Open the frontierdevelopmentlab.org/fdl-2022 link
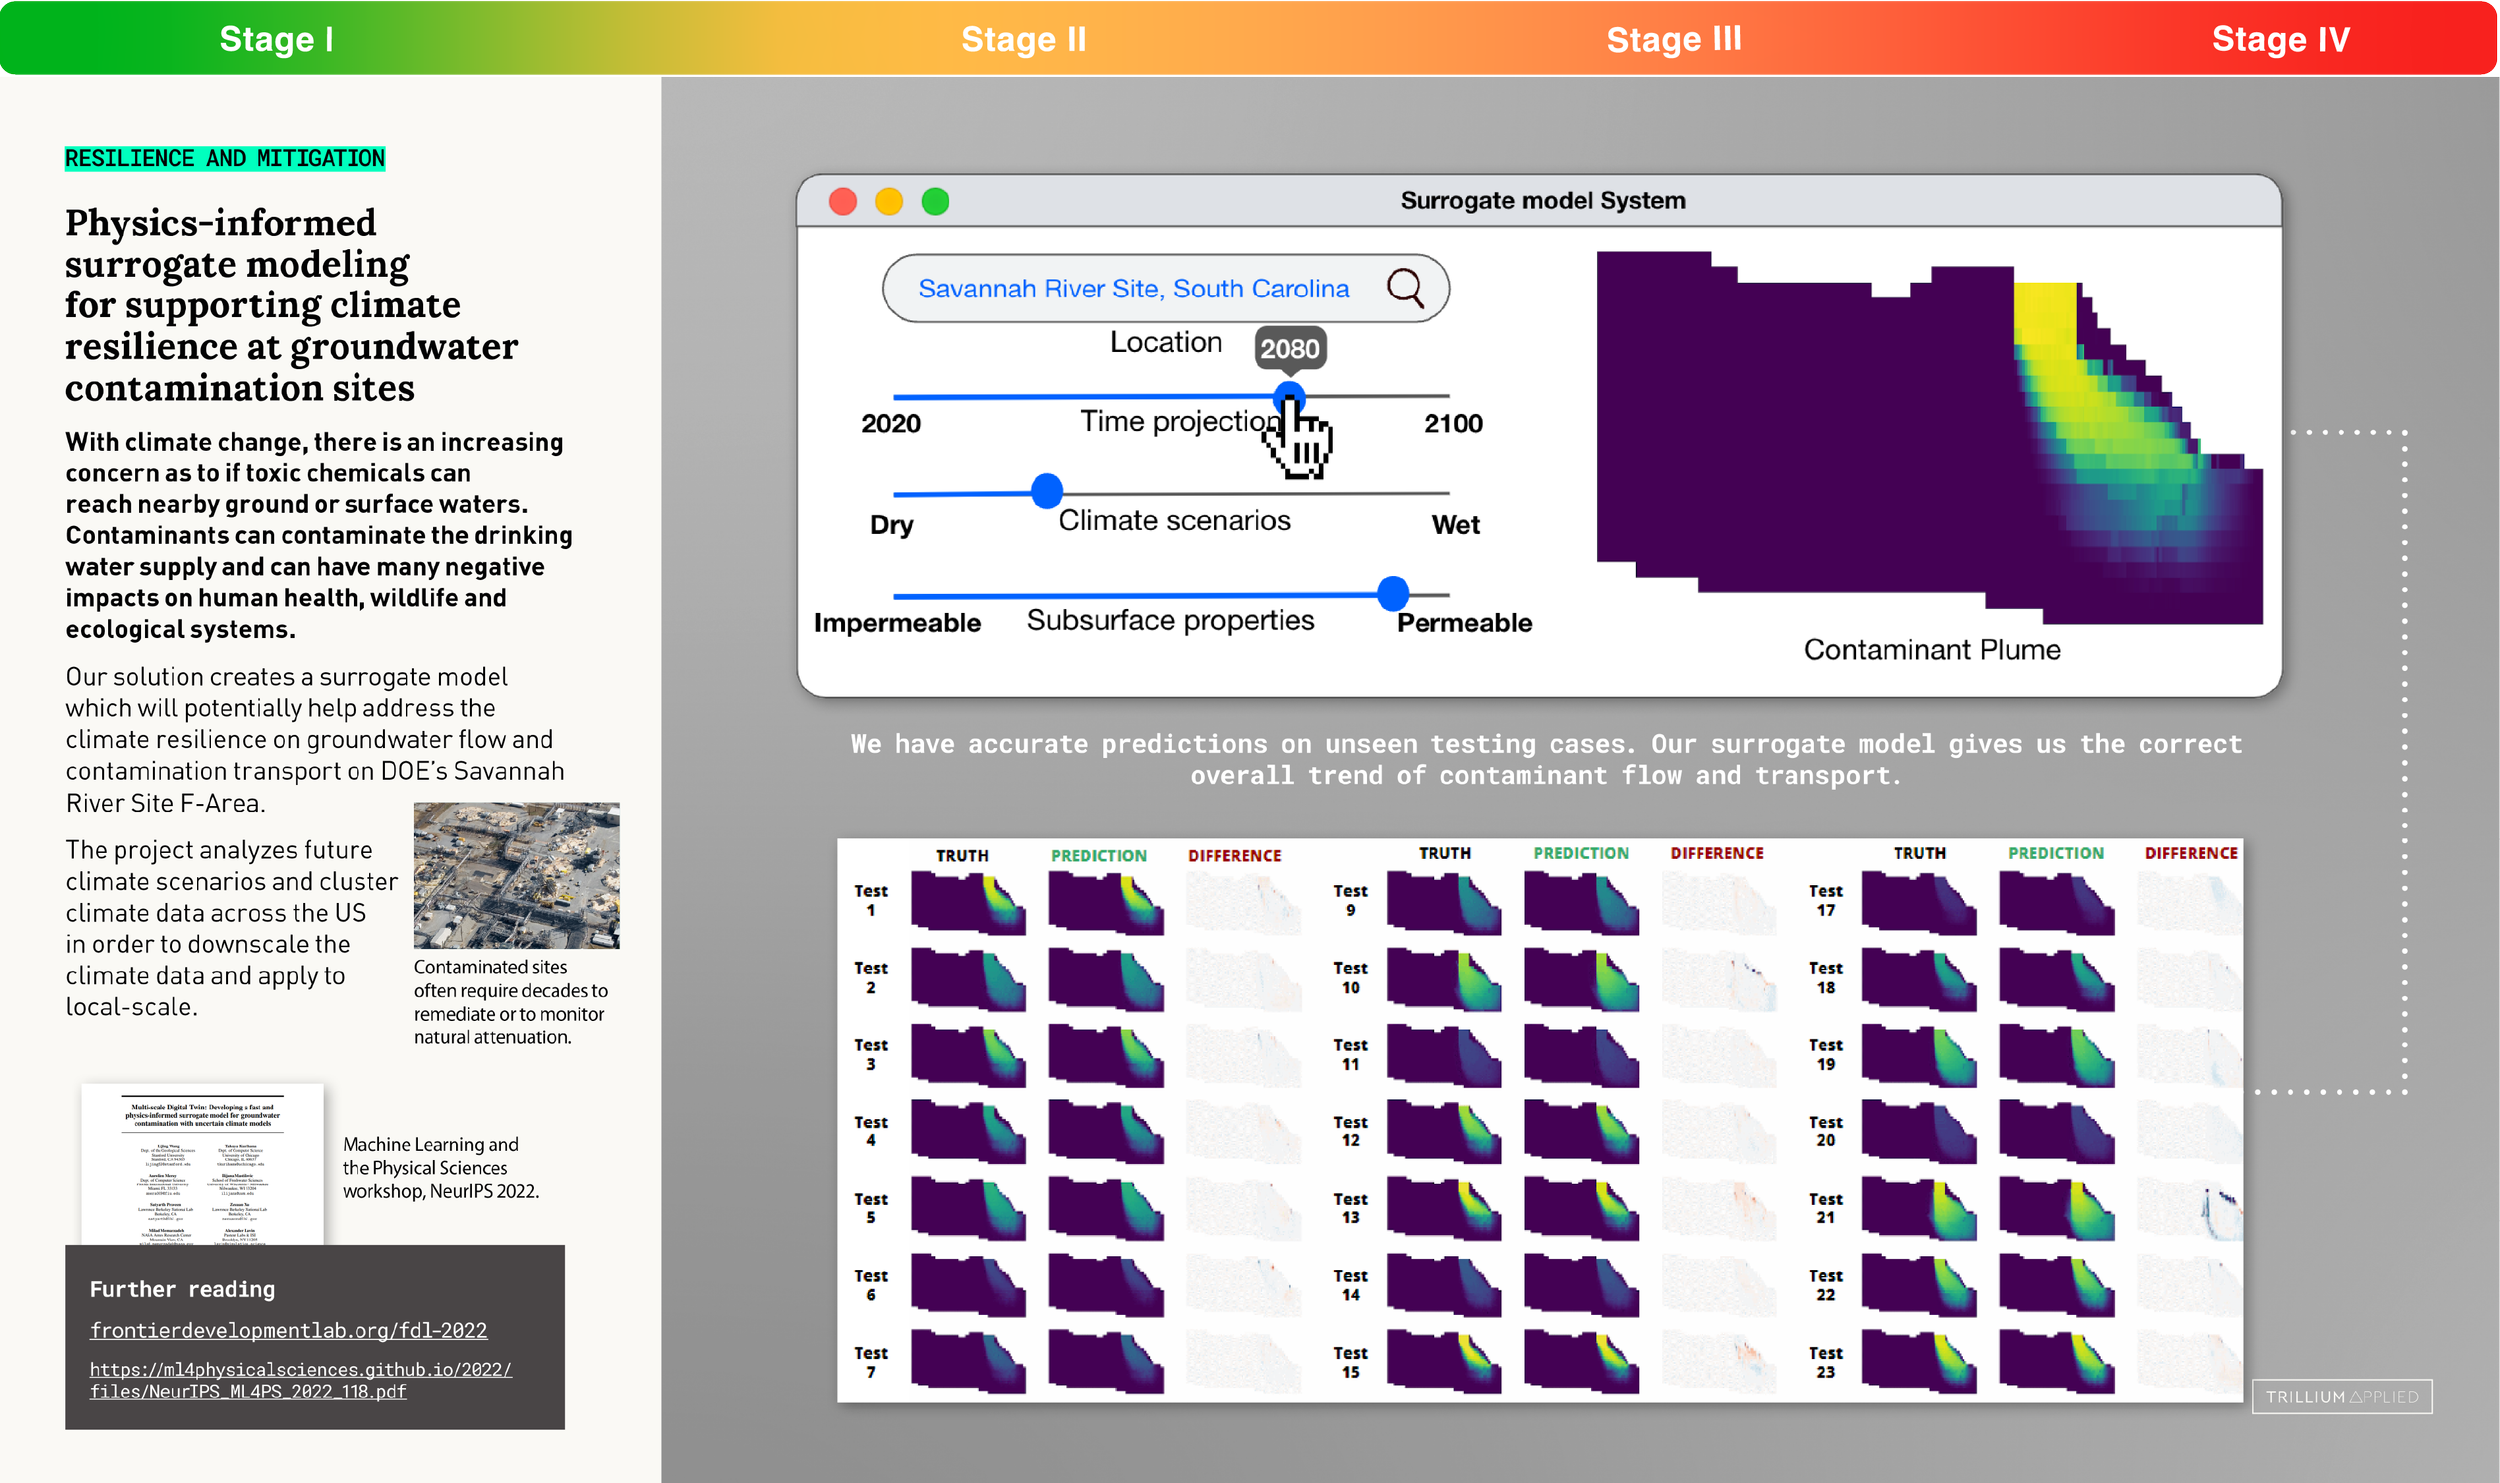2500x1483 pixels. (288, 1330)
